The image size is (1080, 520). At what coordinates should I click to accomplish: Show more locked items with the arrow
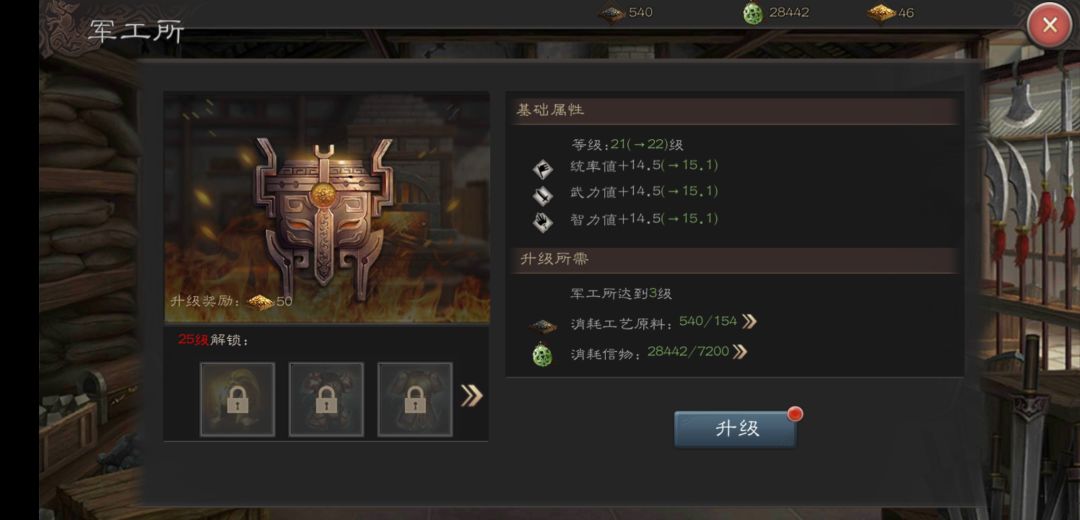point(471,395)
